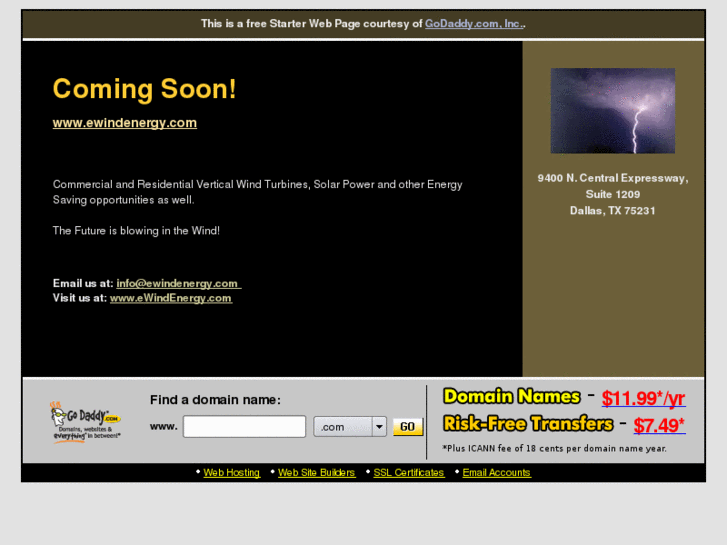
Task: Click the 'Dallas, TX 75231' address line
Action: coord(612,211)
